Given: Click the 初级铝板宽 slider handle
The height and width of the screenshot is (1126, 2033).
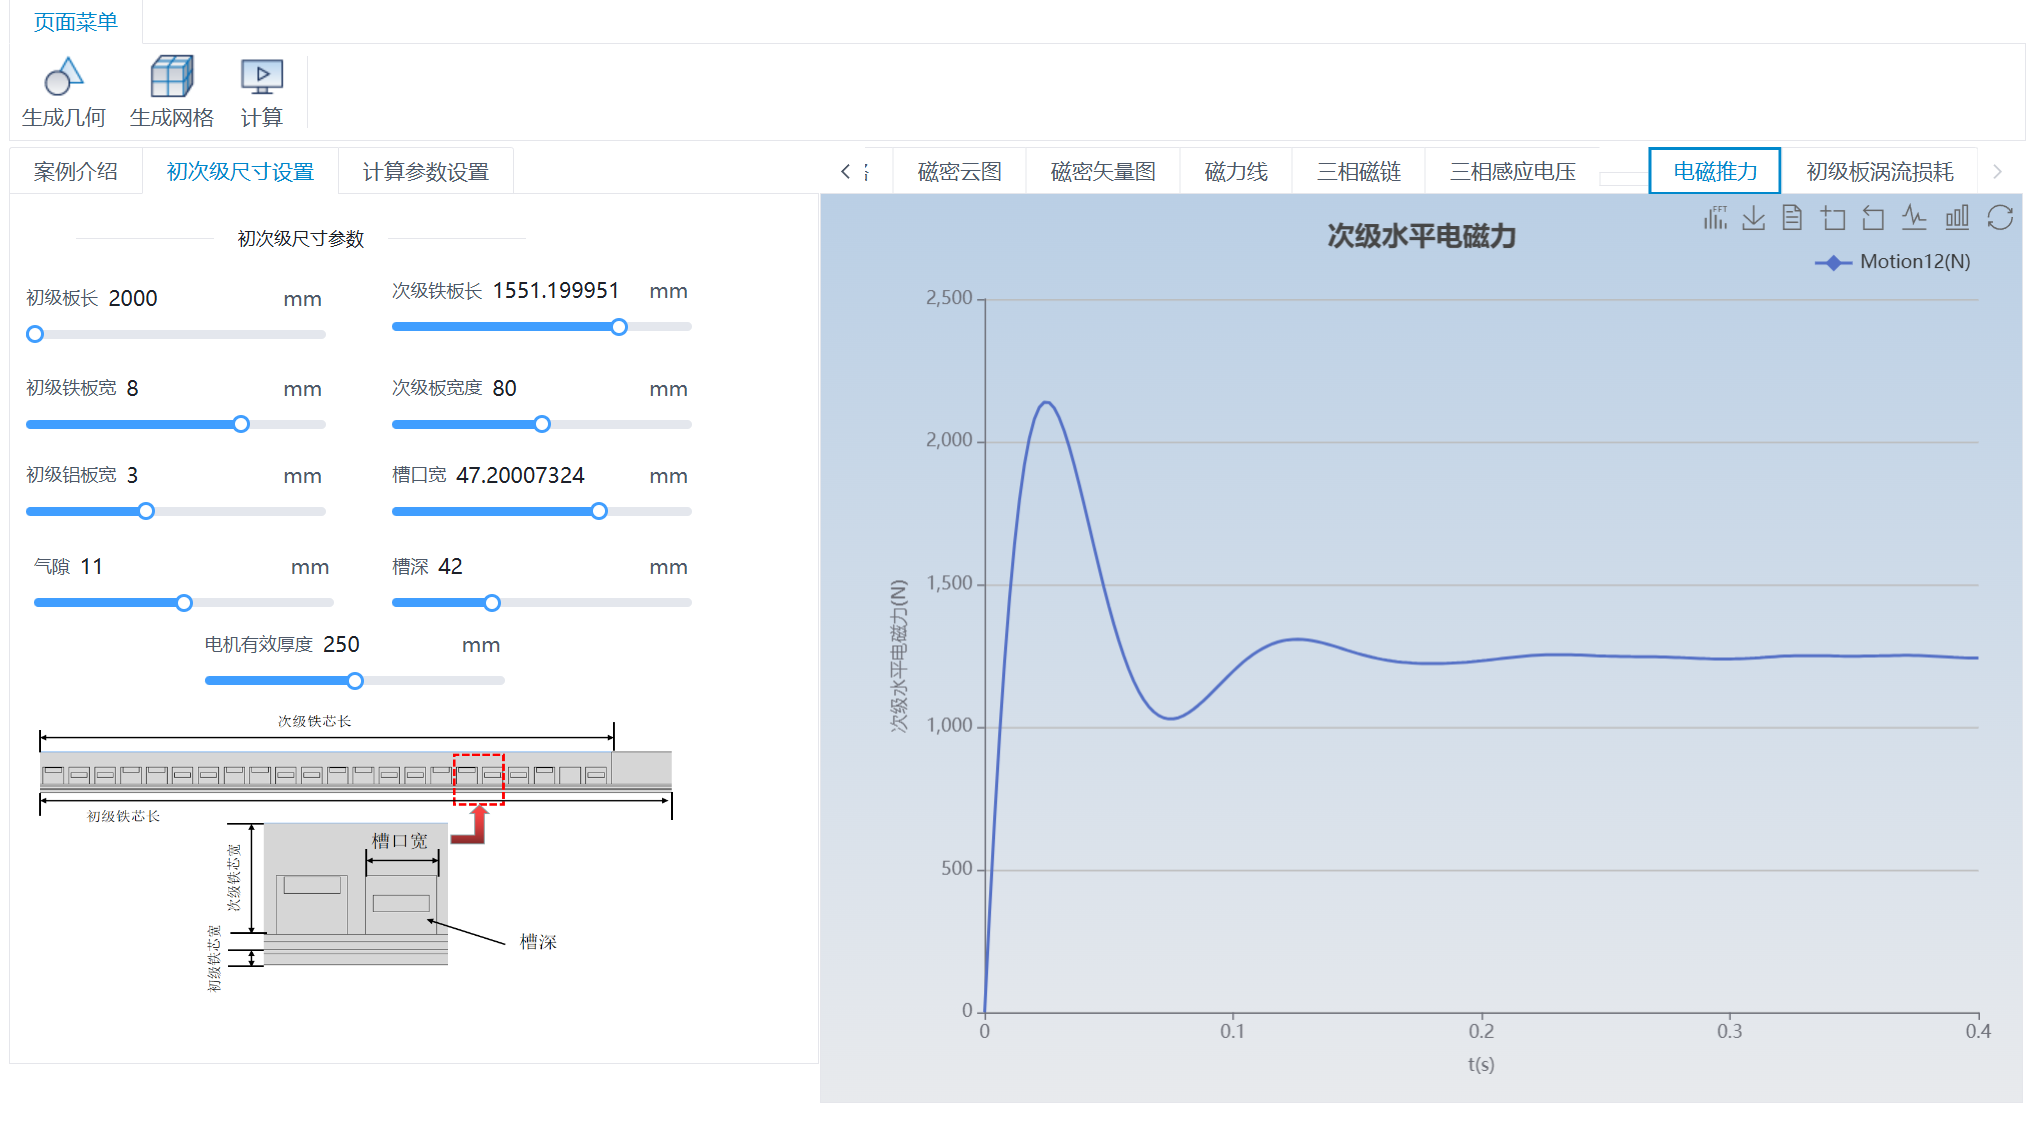Looking at the screenshot, I should (146, 511).
